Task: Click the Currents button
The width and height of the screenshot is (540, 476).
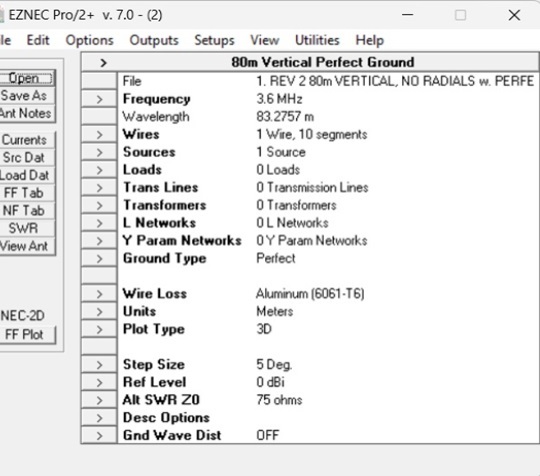Action: click(24, 140)
